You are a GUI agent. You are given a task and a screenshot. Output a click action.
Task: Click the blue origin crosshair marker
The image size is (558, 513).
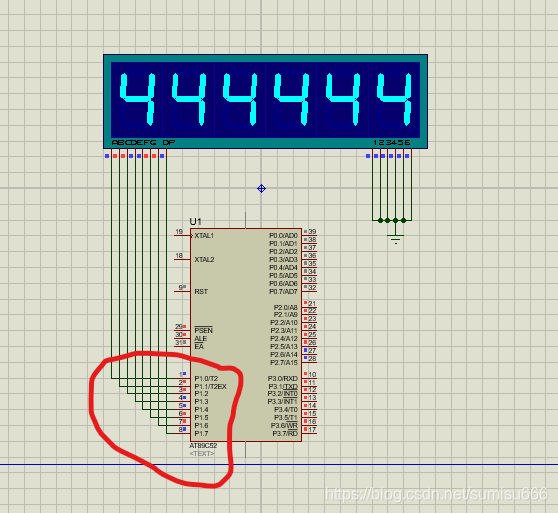[261, 189]
